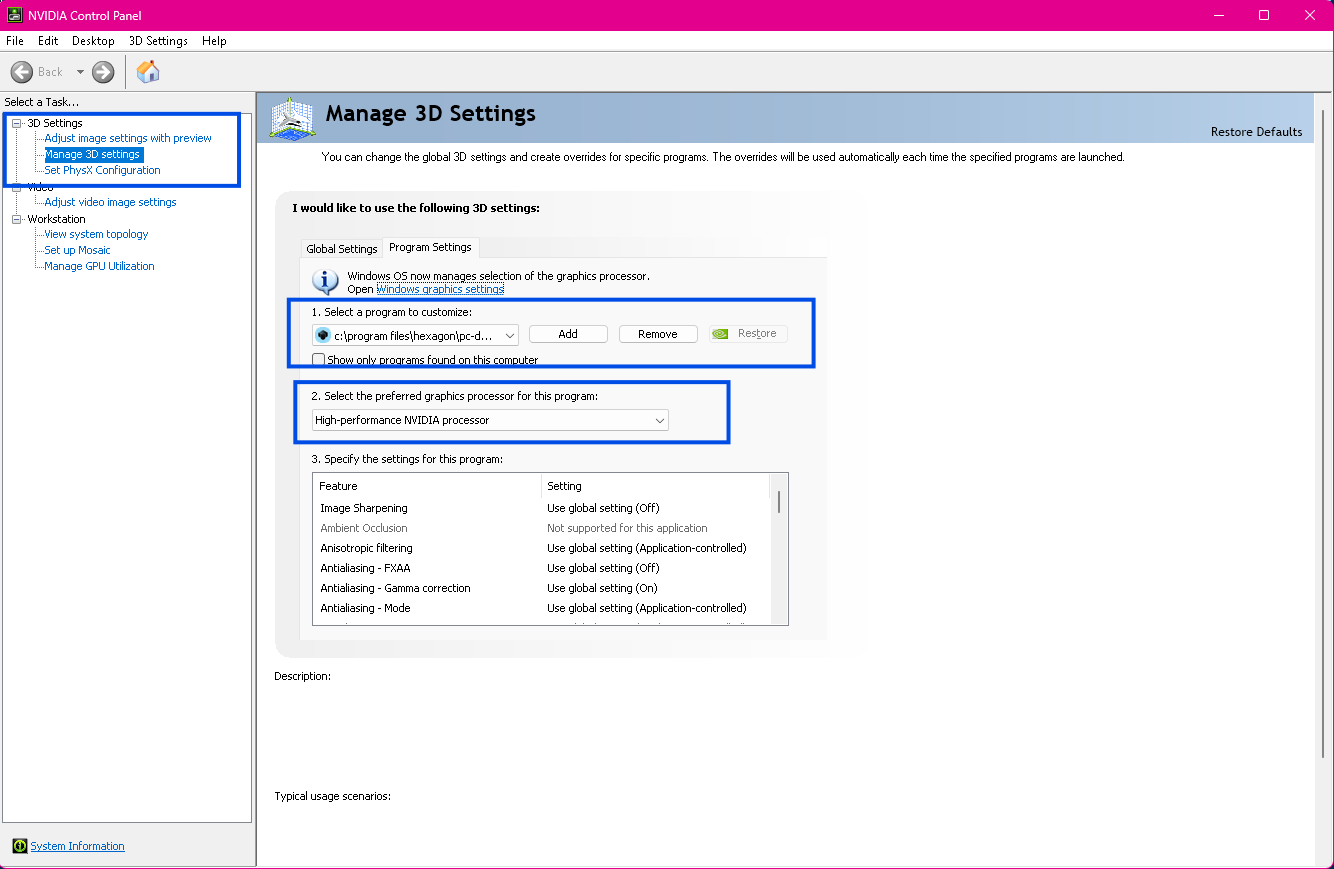Open View system topology
1334x869 pixels.
(96, 234)
